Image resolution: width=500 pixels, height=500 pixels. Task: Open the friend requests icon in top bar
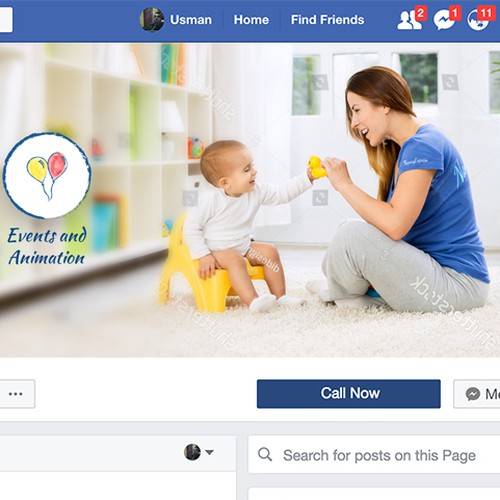[409, 20]
